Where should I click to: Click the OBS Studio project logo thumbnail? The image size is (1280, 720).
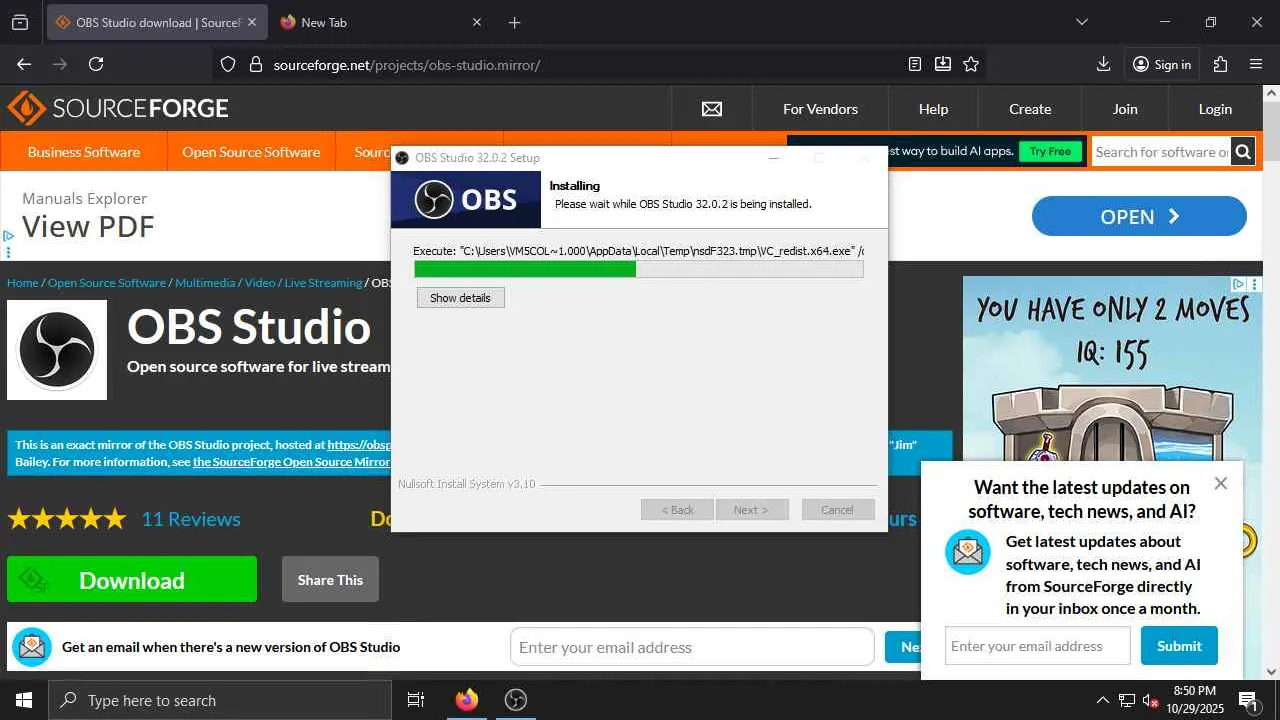coord(57,350)
